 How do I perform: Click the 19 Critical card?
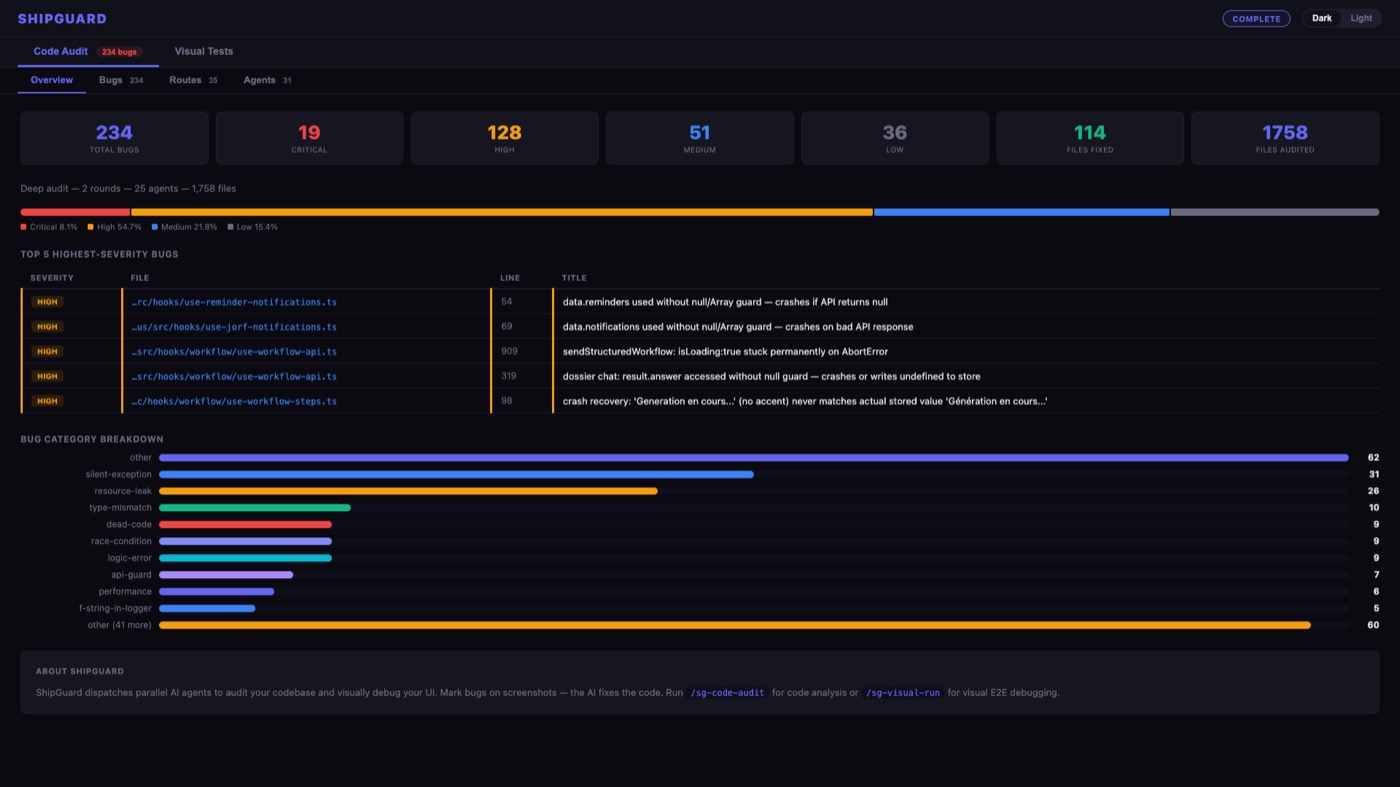pyautogui.click(x=309, y=138)
